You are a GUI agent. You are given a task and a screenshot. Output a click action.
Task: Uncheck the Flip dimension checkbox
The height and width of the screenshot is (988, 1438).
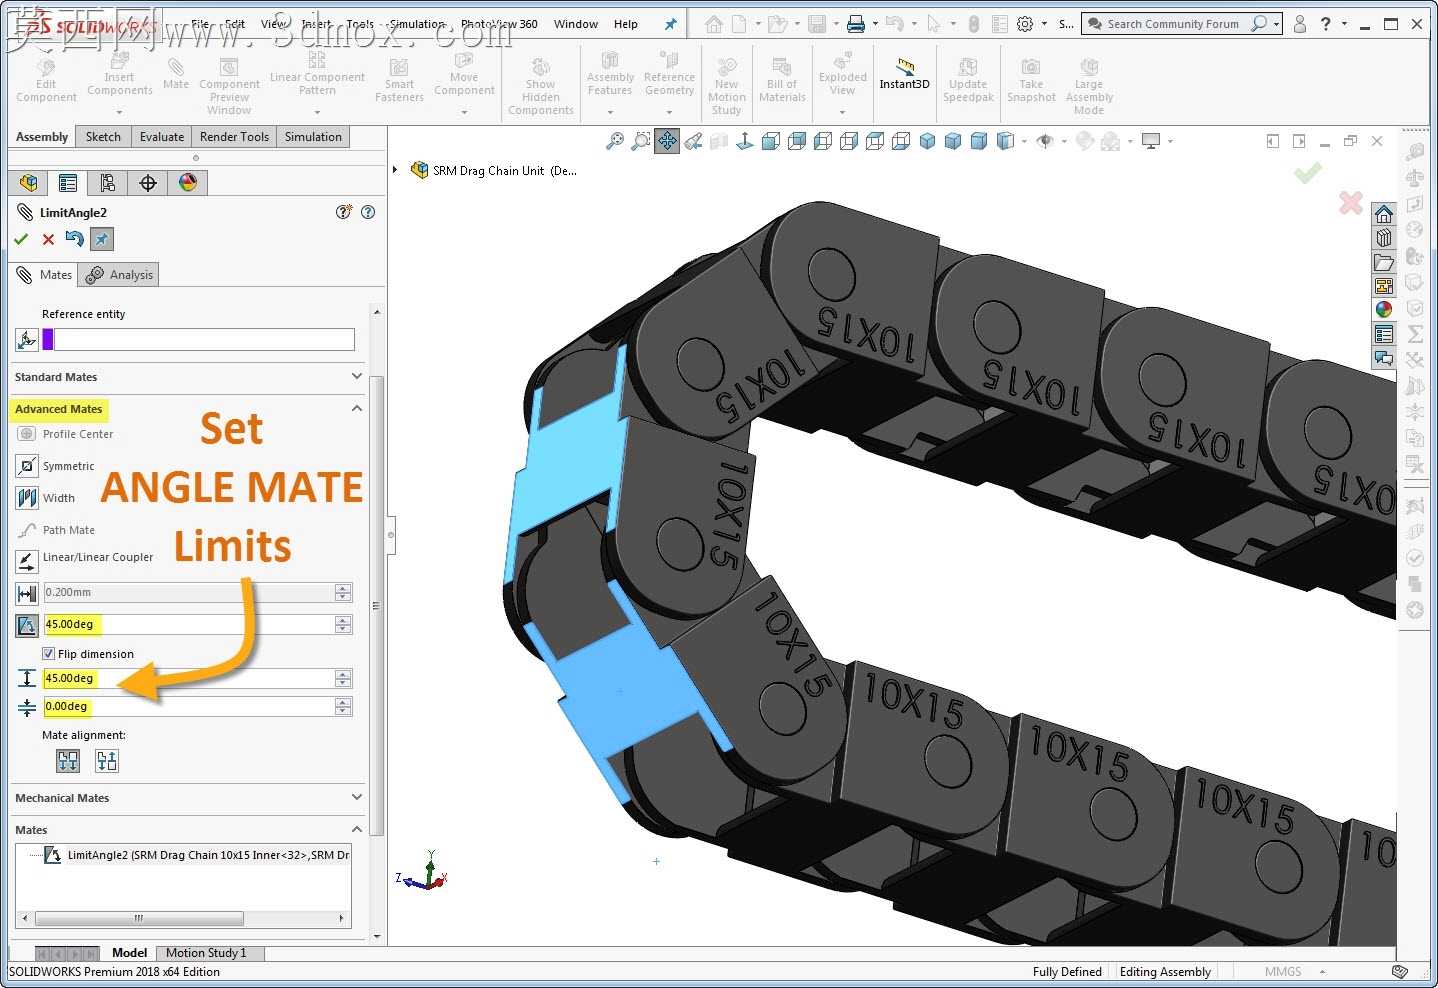coord(48,654)
